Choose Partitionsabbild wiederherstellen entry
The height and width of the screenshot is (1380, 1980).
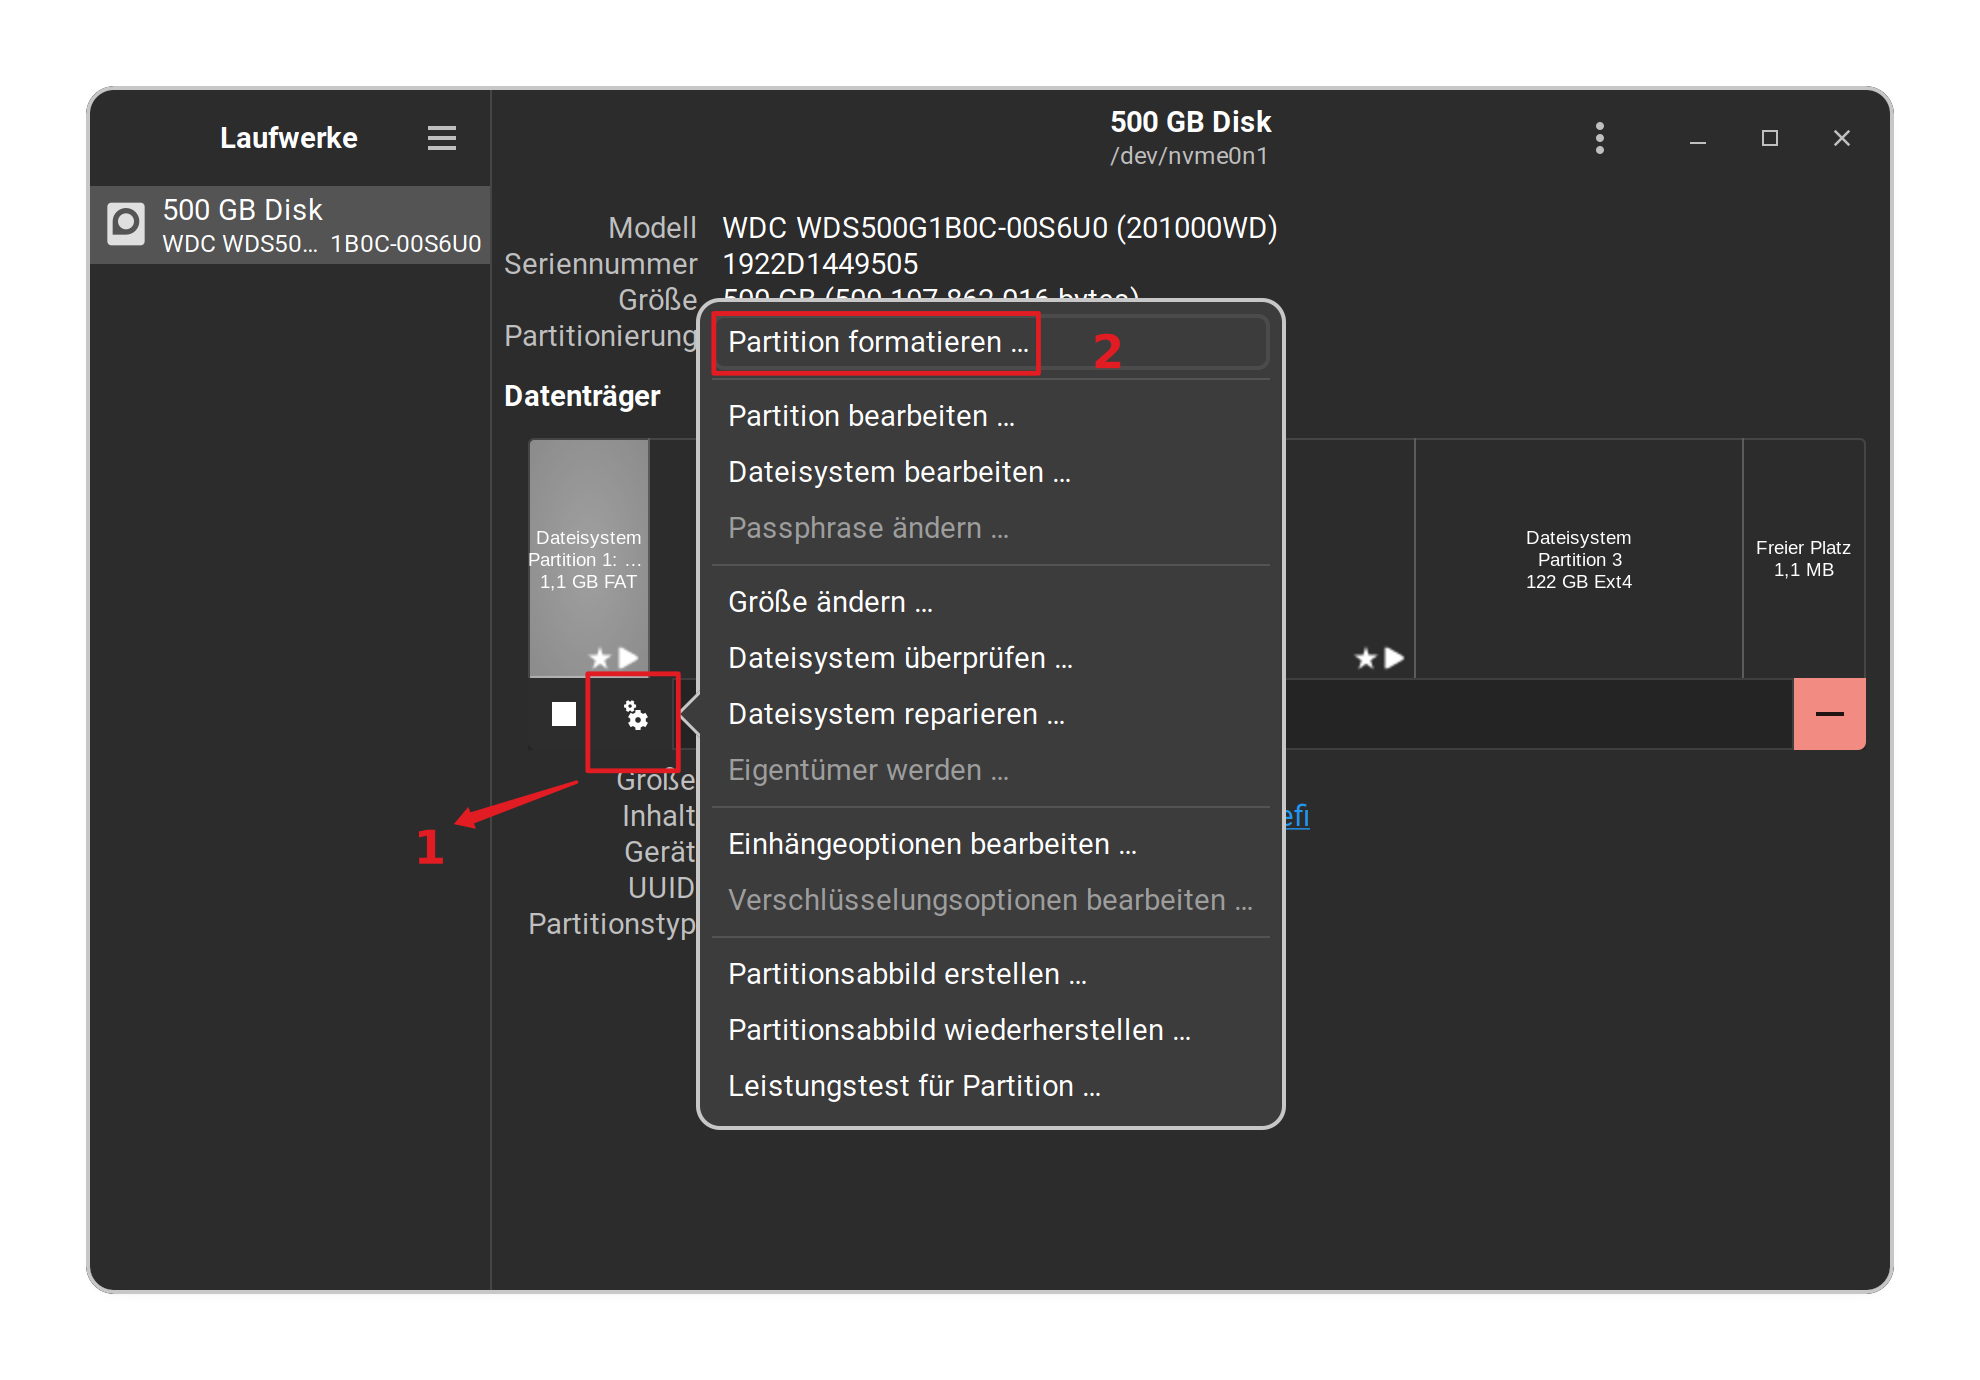tap(958, 1030)
